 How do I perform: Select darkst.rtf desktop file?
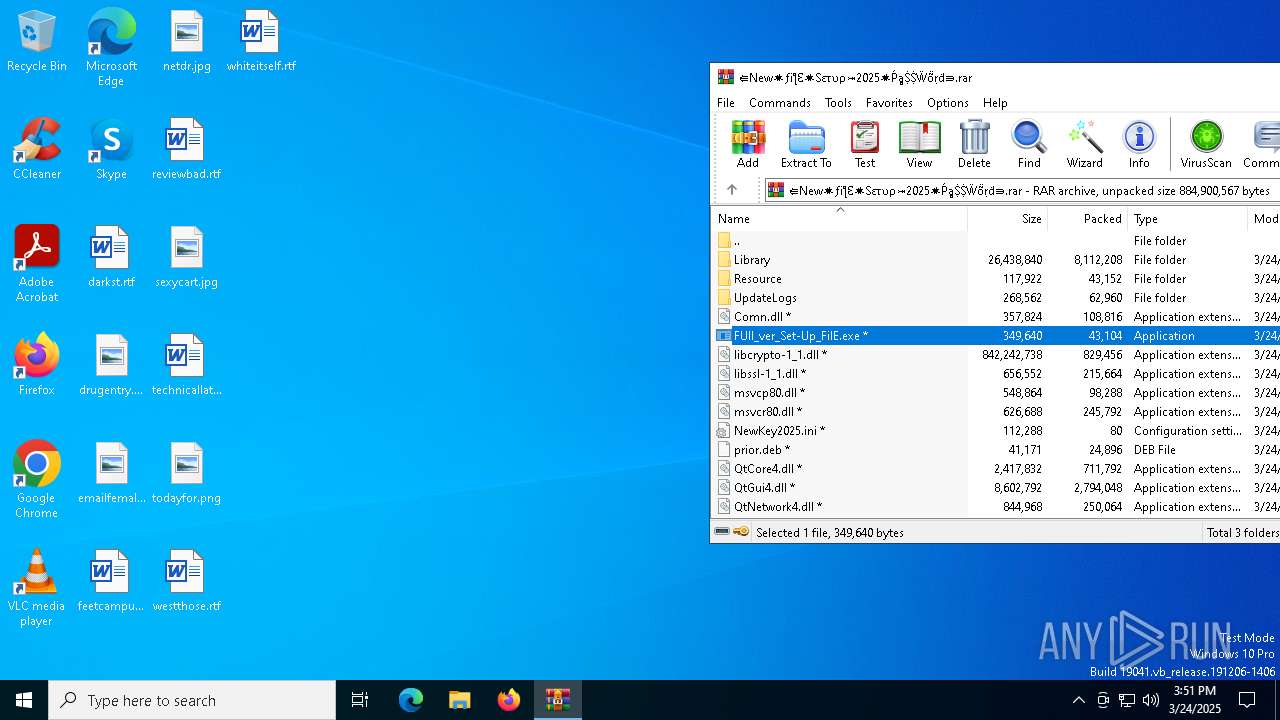pyautogui.click(x=111, y=257)
